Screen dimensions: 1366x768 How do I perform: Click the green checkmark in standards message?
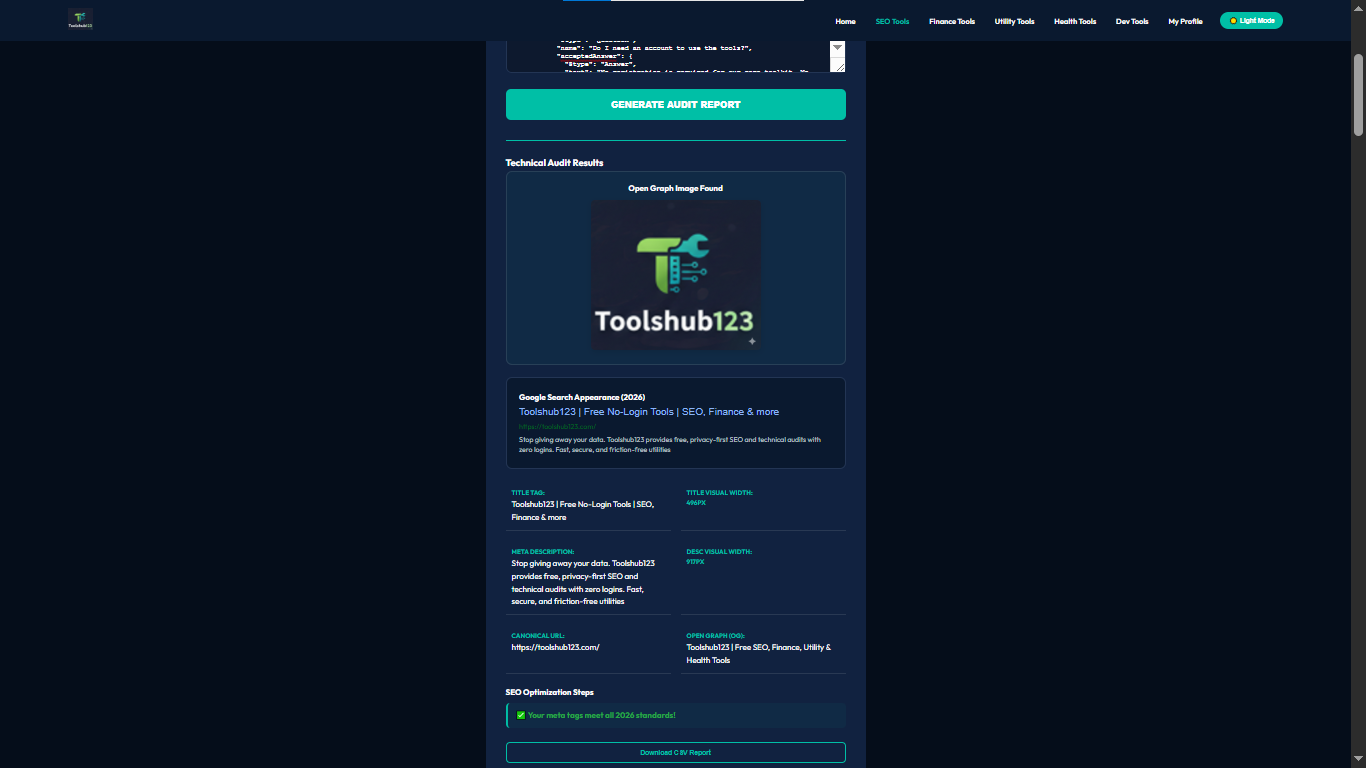point(521,715)
